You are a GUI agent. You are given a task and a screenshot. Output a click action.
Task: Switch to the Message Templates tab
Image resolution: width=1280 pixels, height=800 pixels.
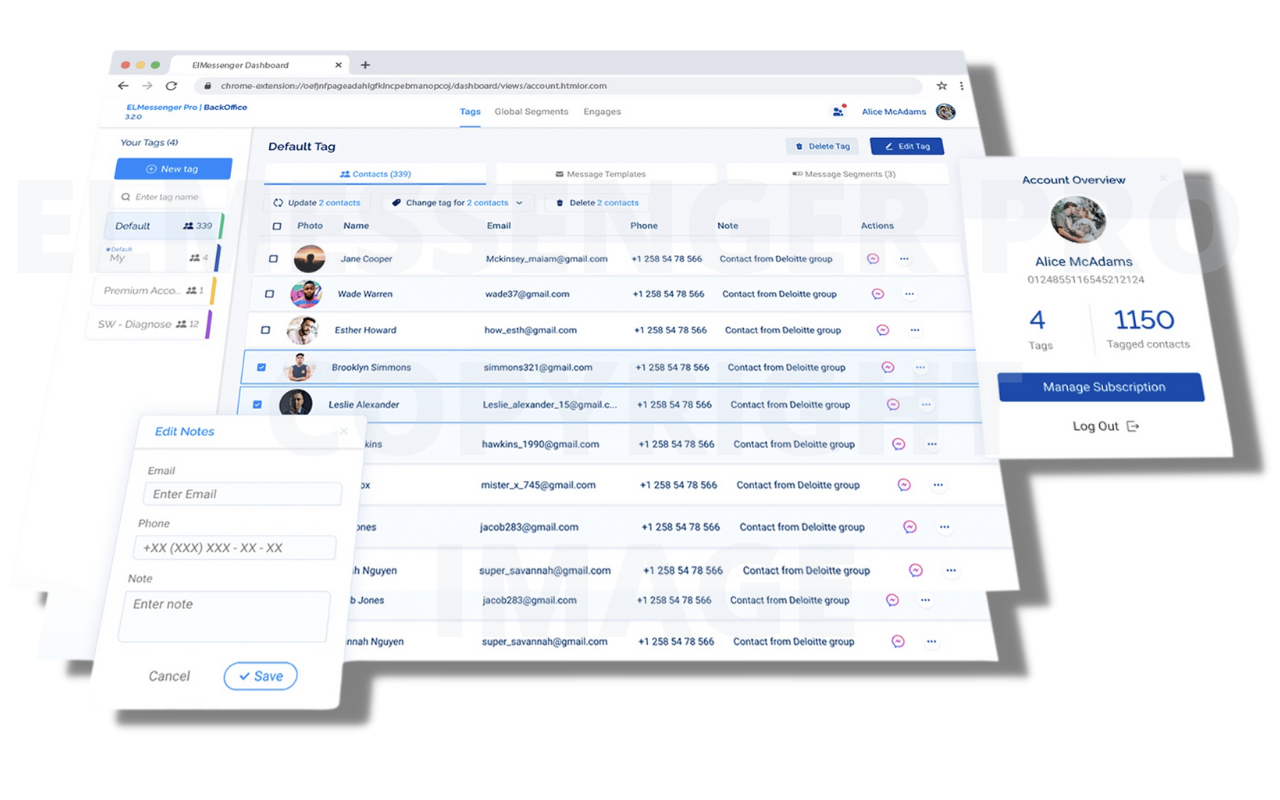[x=603, y=173]
